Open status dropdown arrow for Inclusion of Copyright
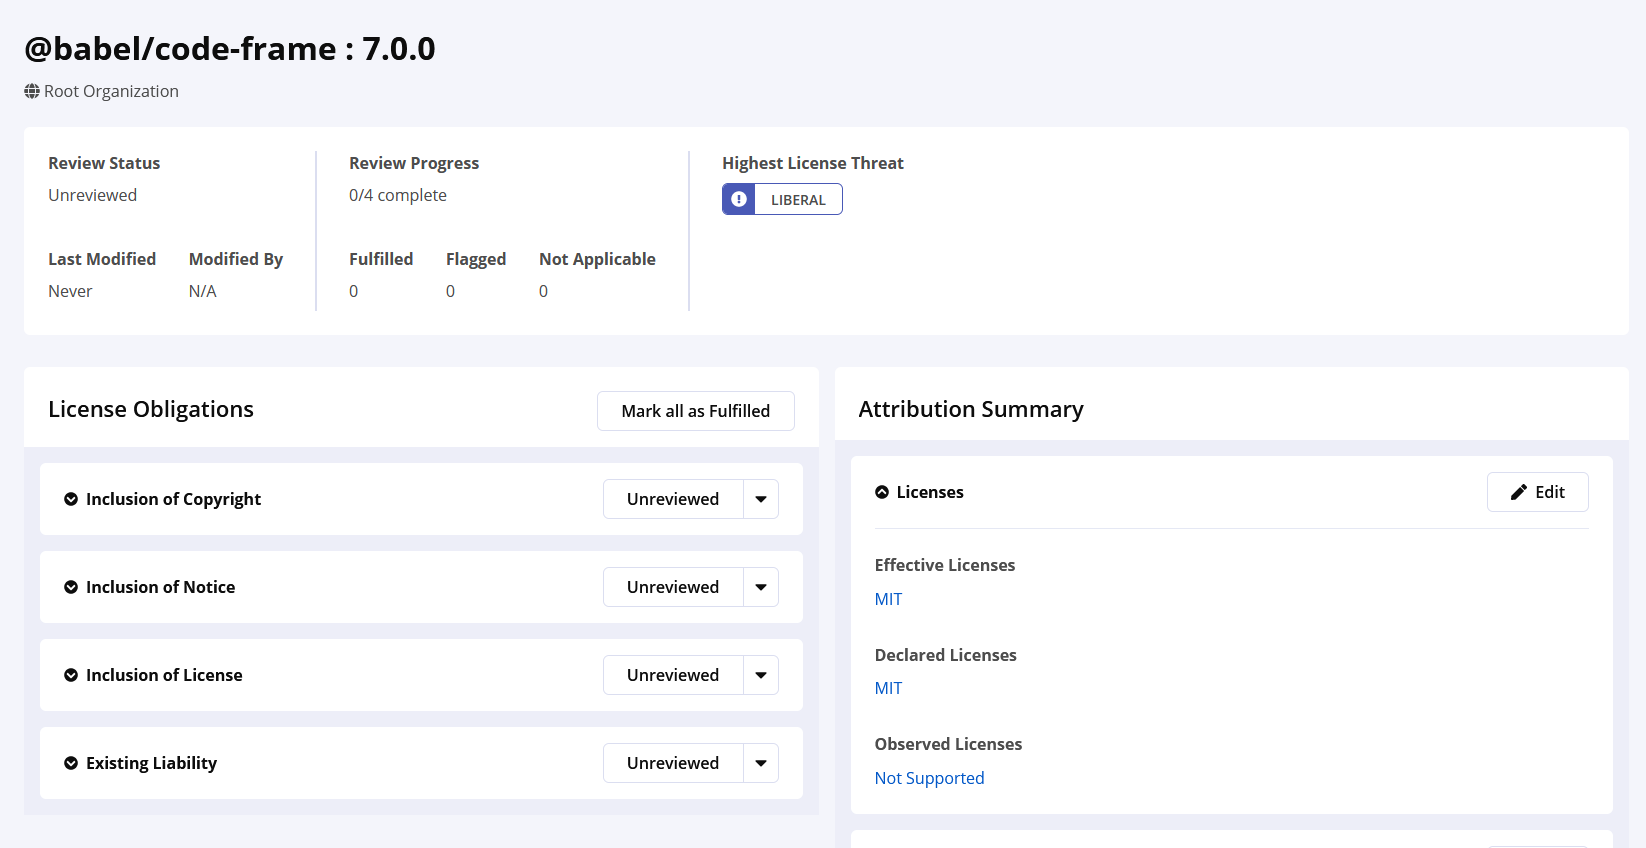This screenshot has width=1646, height=848. point(761,499)
